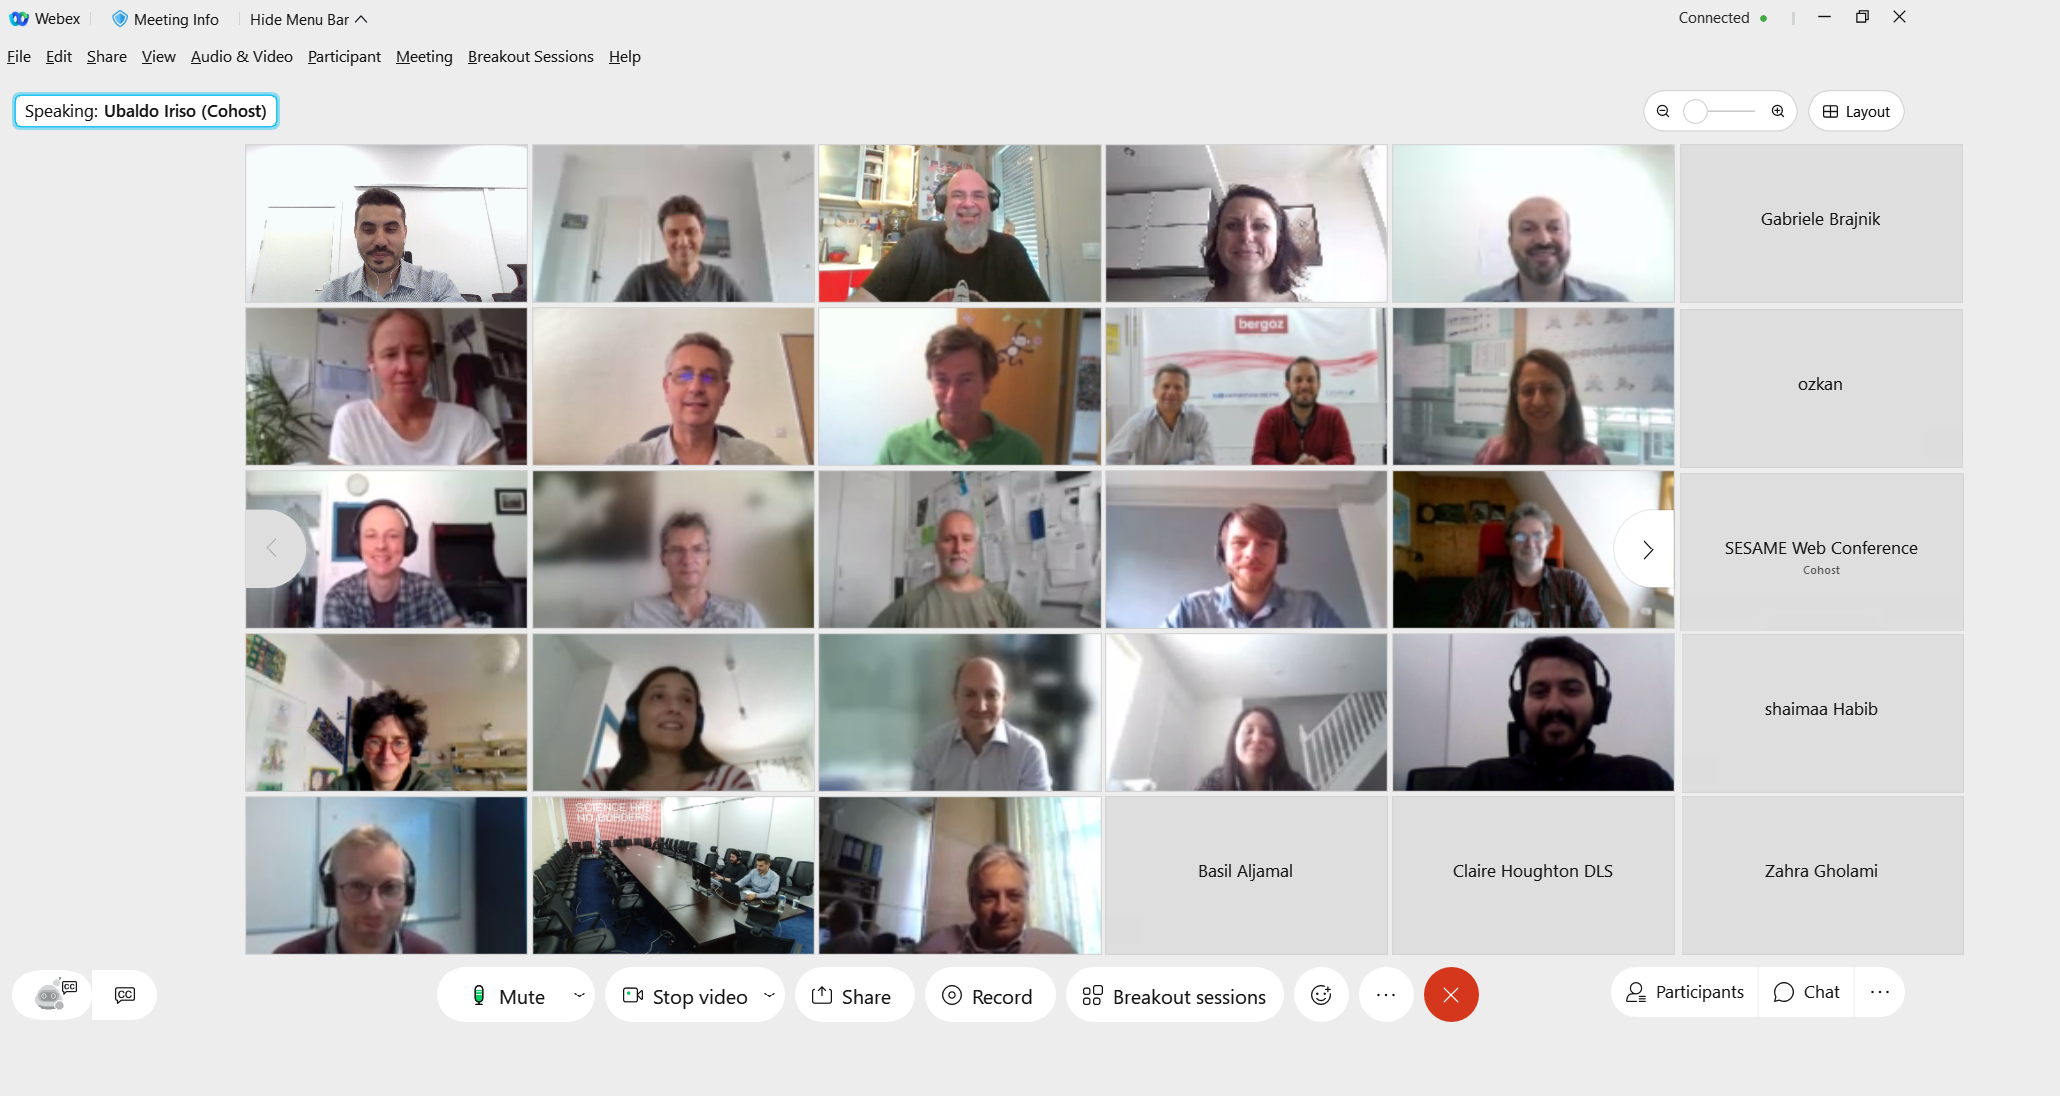Open the Participant menu
Viewport: 2060px width, 1096px height.
click(344, 56)
